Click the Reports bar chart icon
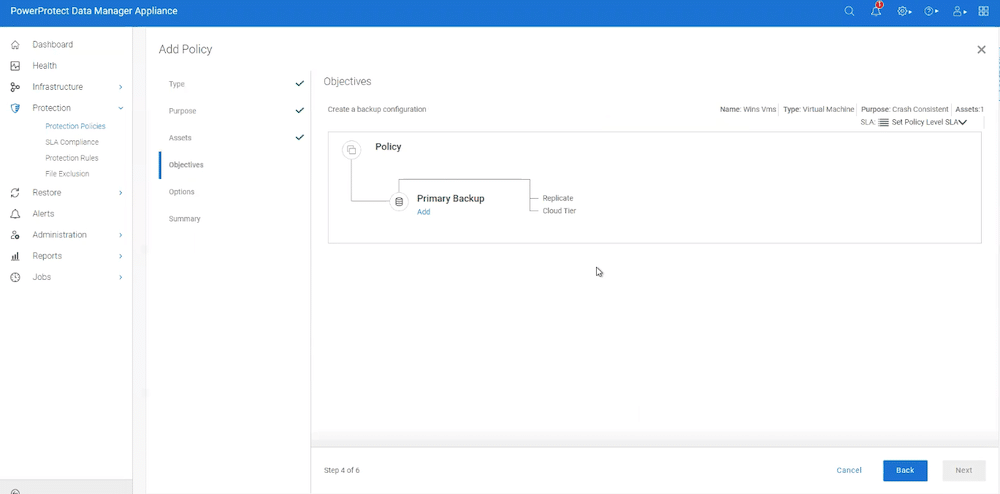1000x494 pixels. 15,256
